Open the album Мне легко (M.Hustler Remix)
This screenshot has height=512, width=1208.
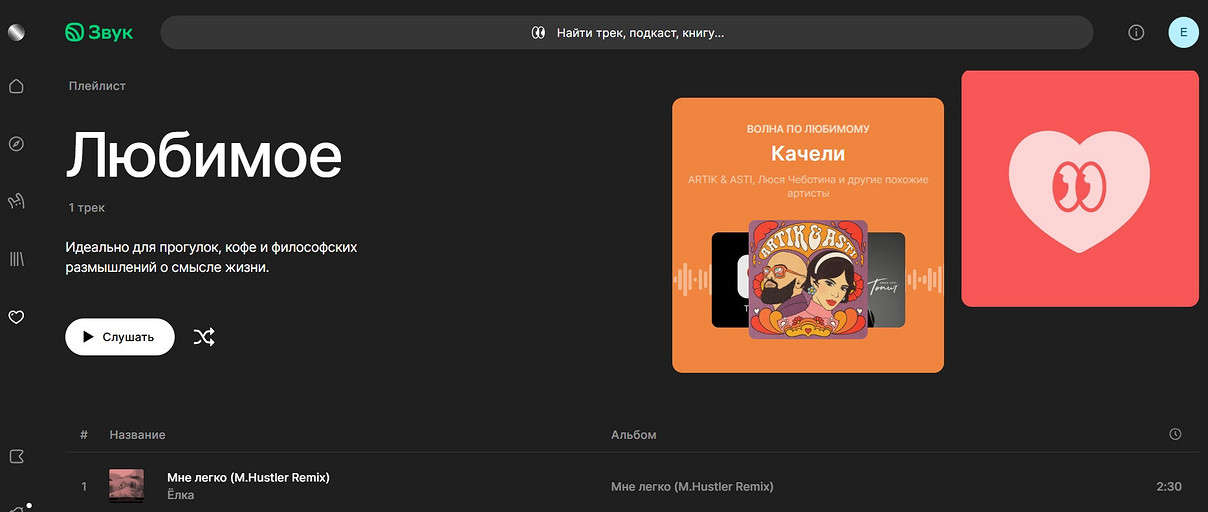692,487
